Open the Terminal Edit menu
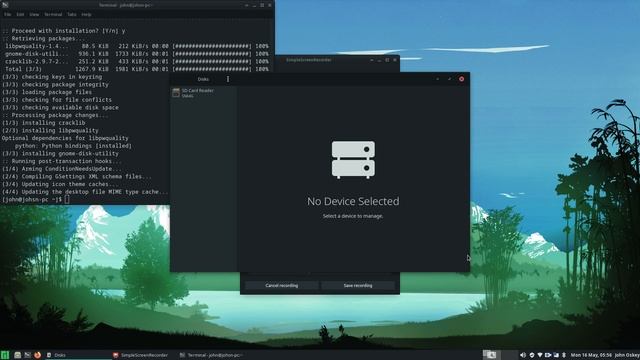Image resolution: width=640 pixels, height=360 pixels. pos(20,14)
